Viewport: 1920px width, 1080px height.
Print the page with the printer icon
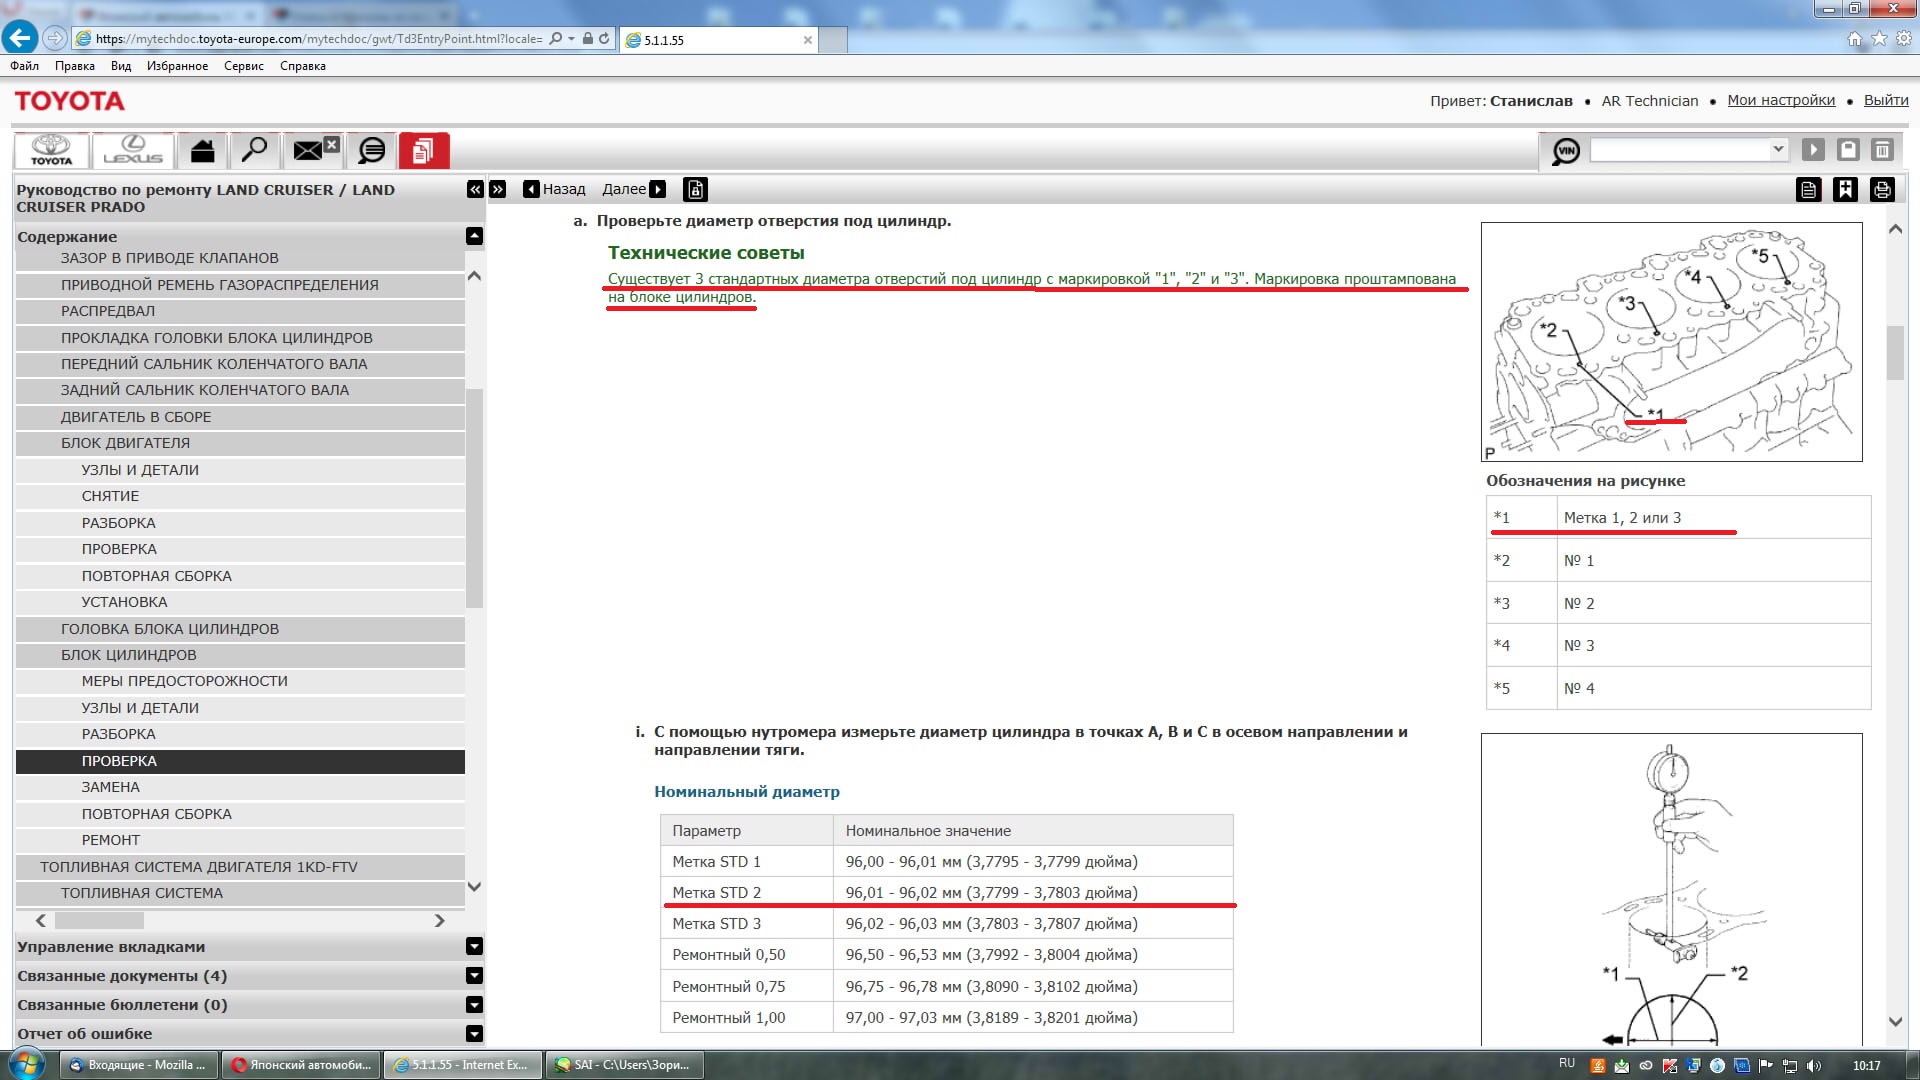pos(1882,190)
